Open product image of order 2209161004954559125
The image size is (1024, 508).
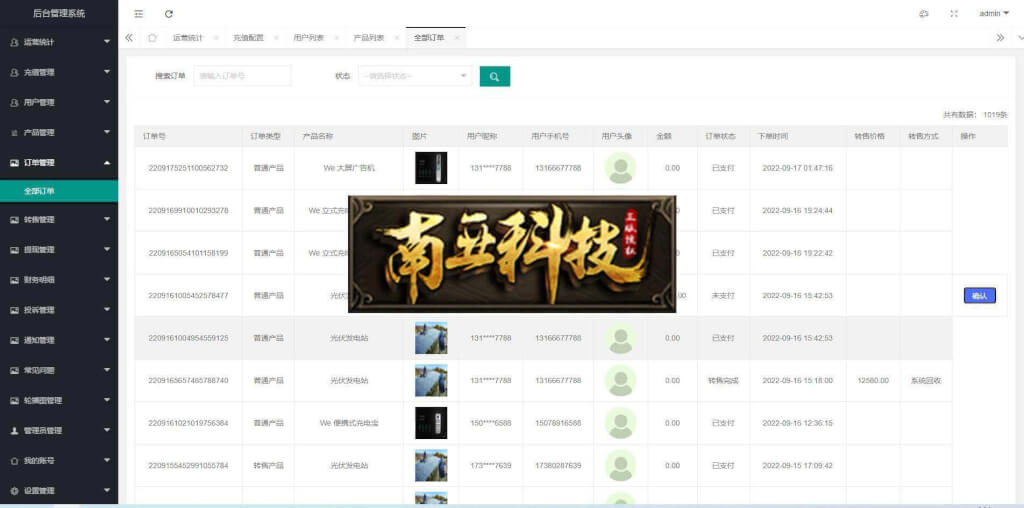[431, 338]
